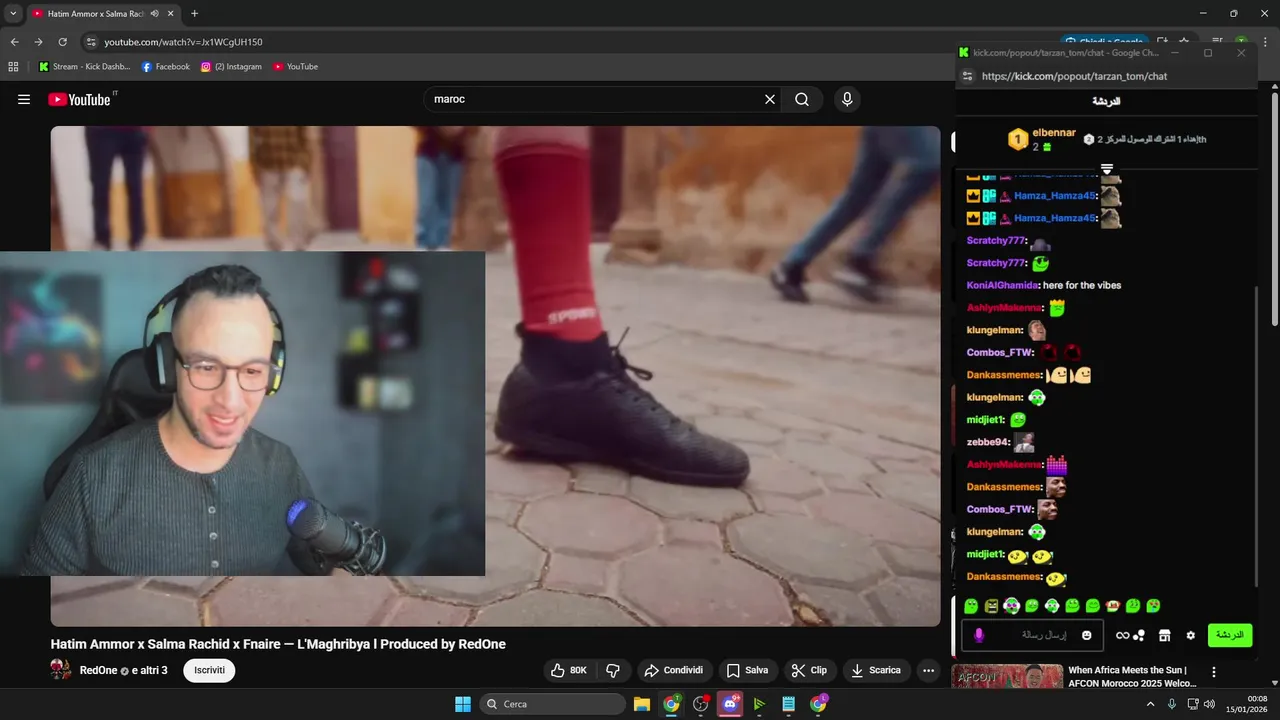Insert the first green emote in quick bar
This screenshot has height=720, width=1280.
pos(970,606)
